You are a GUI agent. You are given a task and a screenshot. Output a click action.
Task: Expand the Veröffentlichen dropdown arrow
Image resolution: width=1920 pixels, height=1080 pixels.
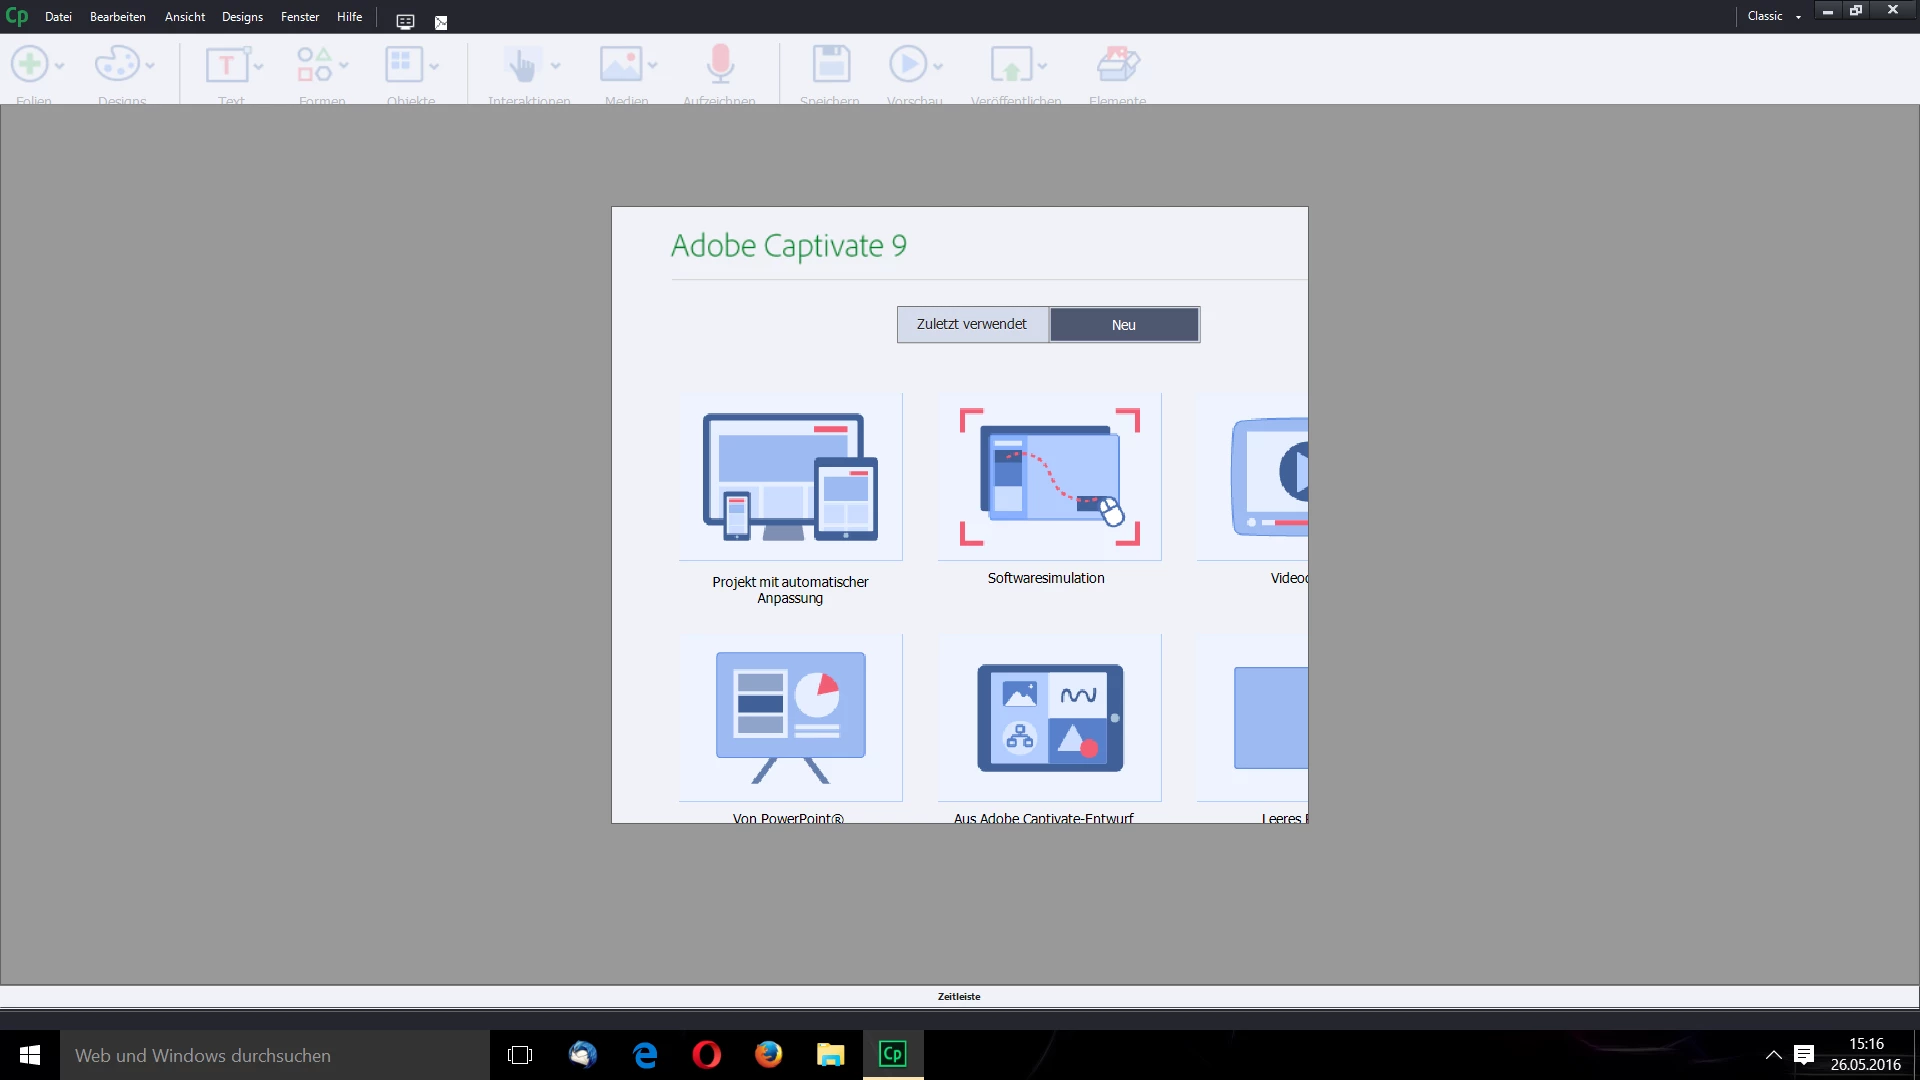[1042, 66]
